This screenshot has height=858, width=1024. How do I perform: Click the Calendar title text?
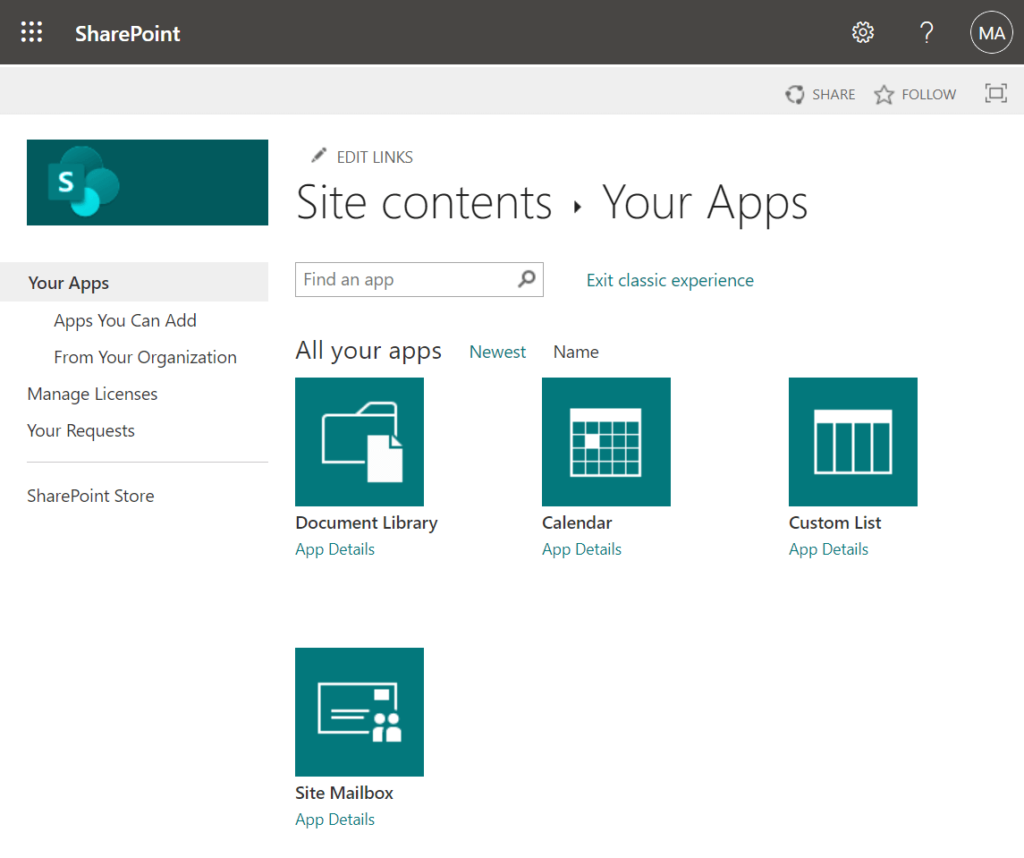(x=577, y=523)
